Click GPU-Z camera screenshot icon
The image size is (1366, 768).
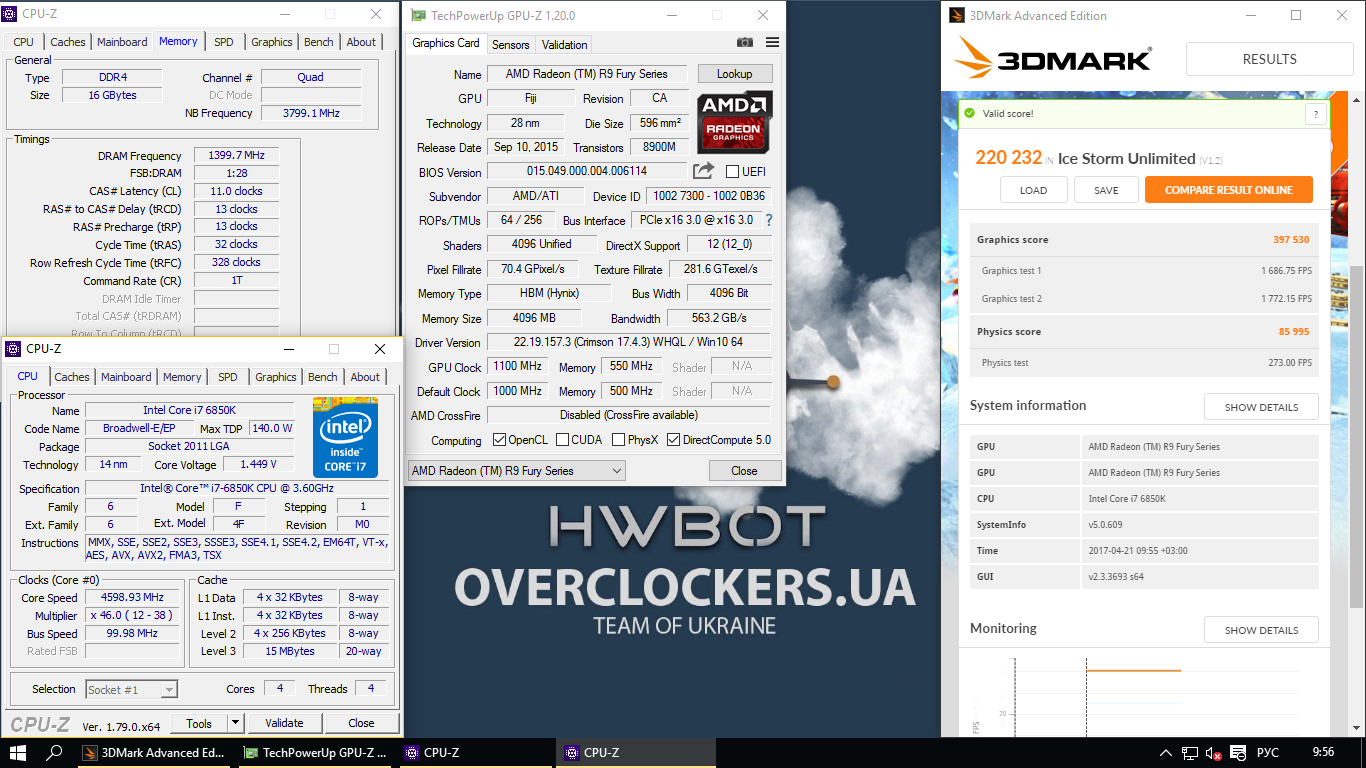(x=744, y=42)
